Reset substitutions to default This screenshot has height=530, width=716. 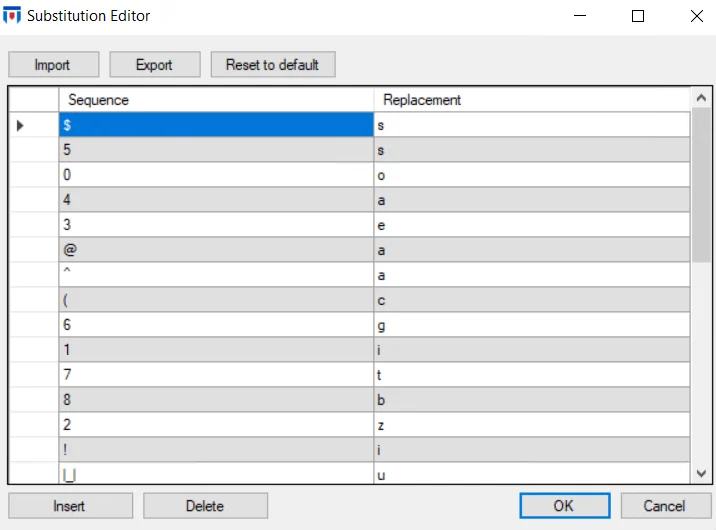point(273,64)
